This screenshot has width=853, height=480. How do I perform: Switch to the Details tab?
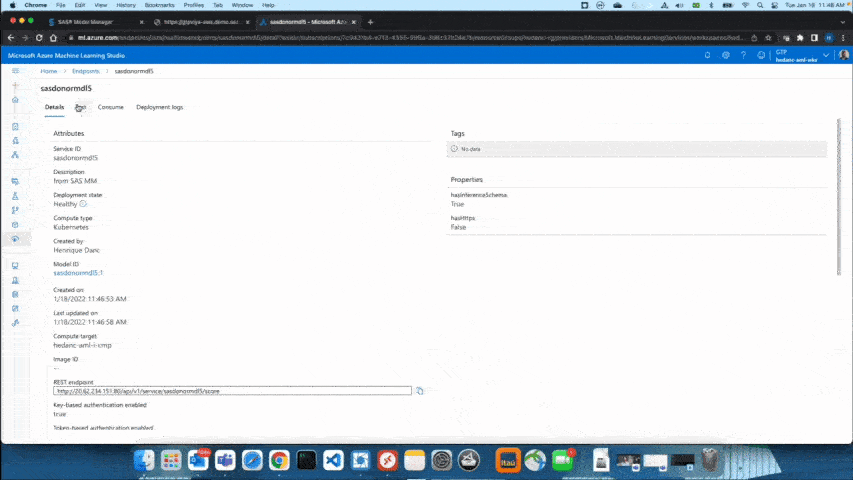tap(54, 107)
